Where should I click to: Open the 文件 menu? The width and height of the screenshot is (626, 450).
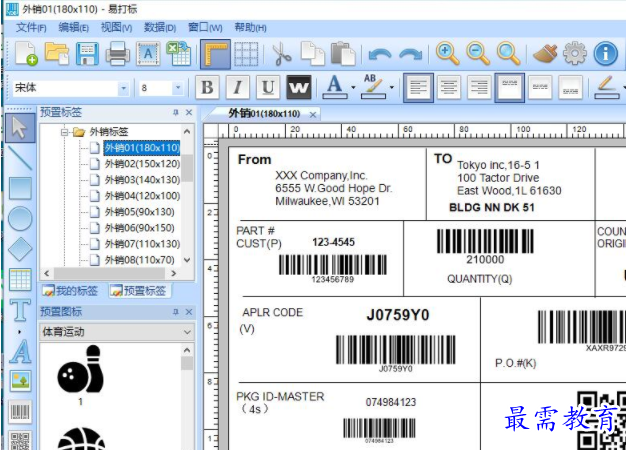[x=31, y=28]
